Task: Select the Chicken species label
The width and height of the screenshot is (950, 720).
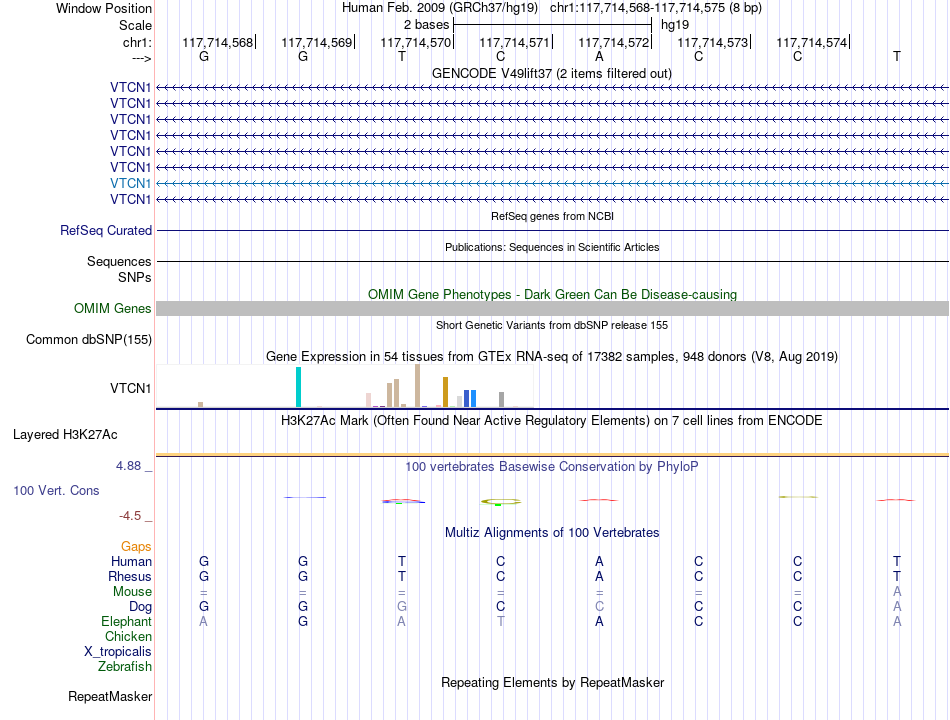Action: coord(128,636)
